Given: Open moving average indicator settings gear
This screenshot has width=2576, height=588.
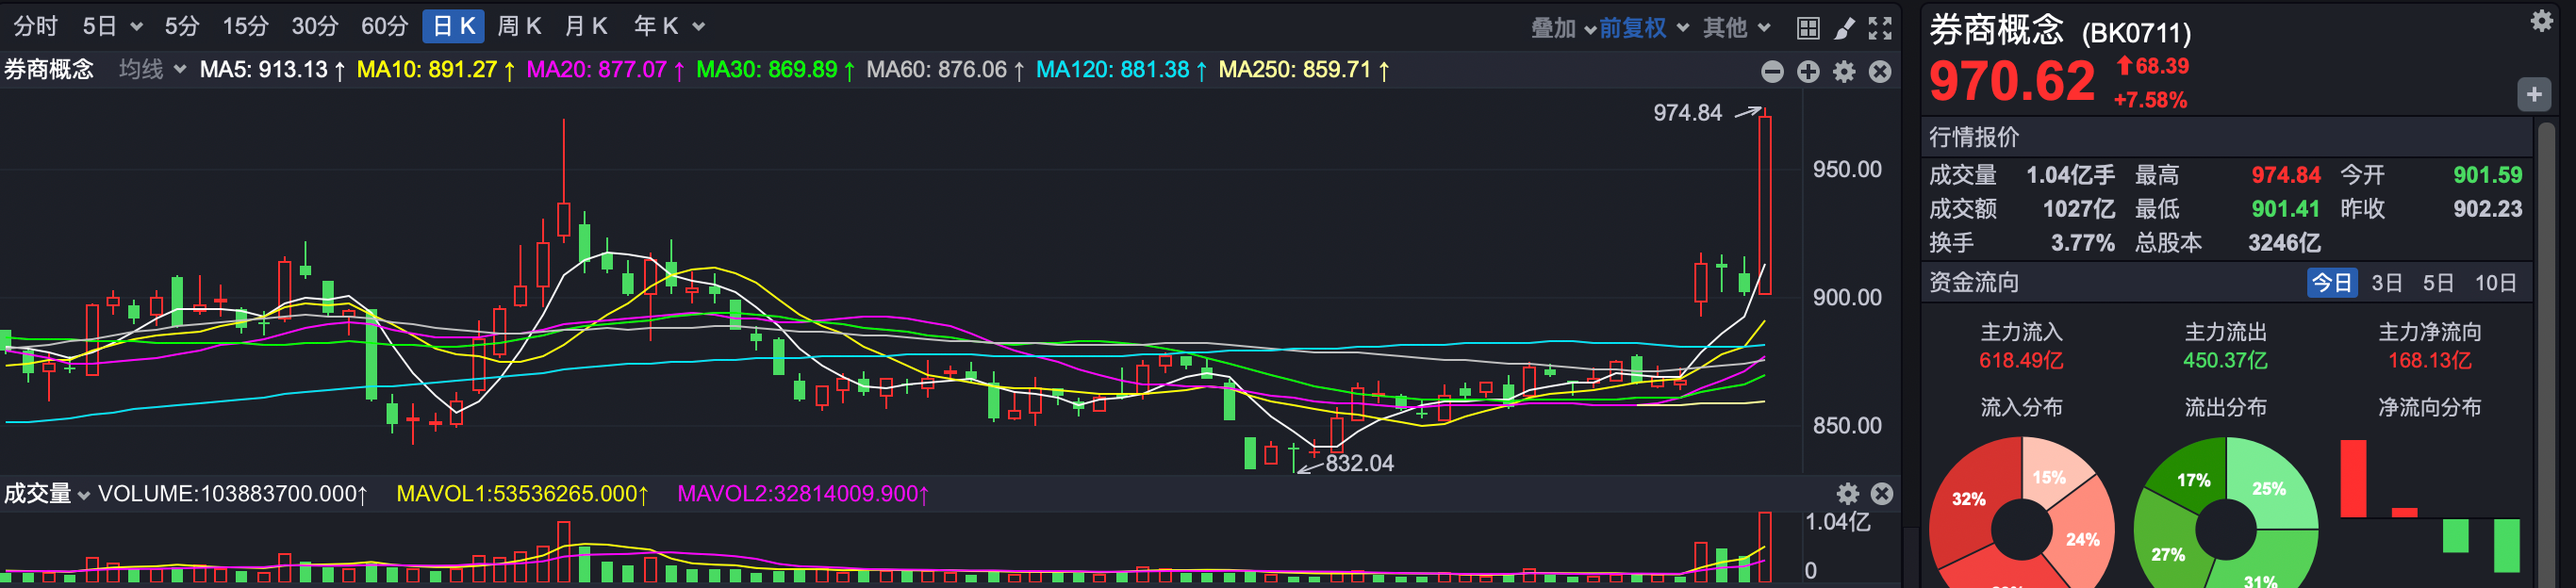Looking at the screenshot, I should [1844, 71].
